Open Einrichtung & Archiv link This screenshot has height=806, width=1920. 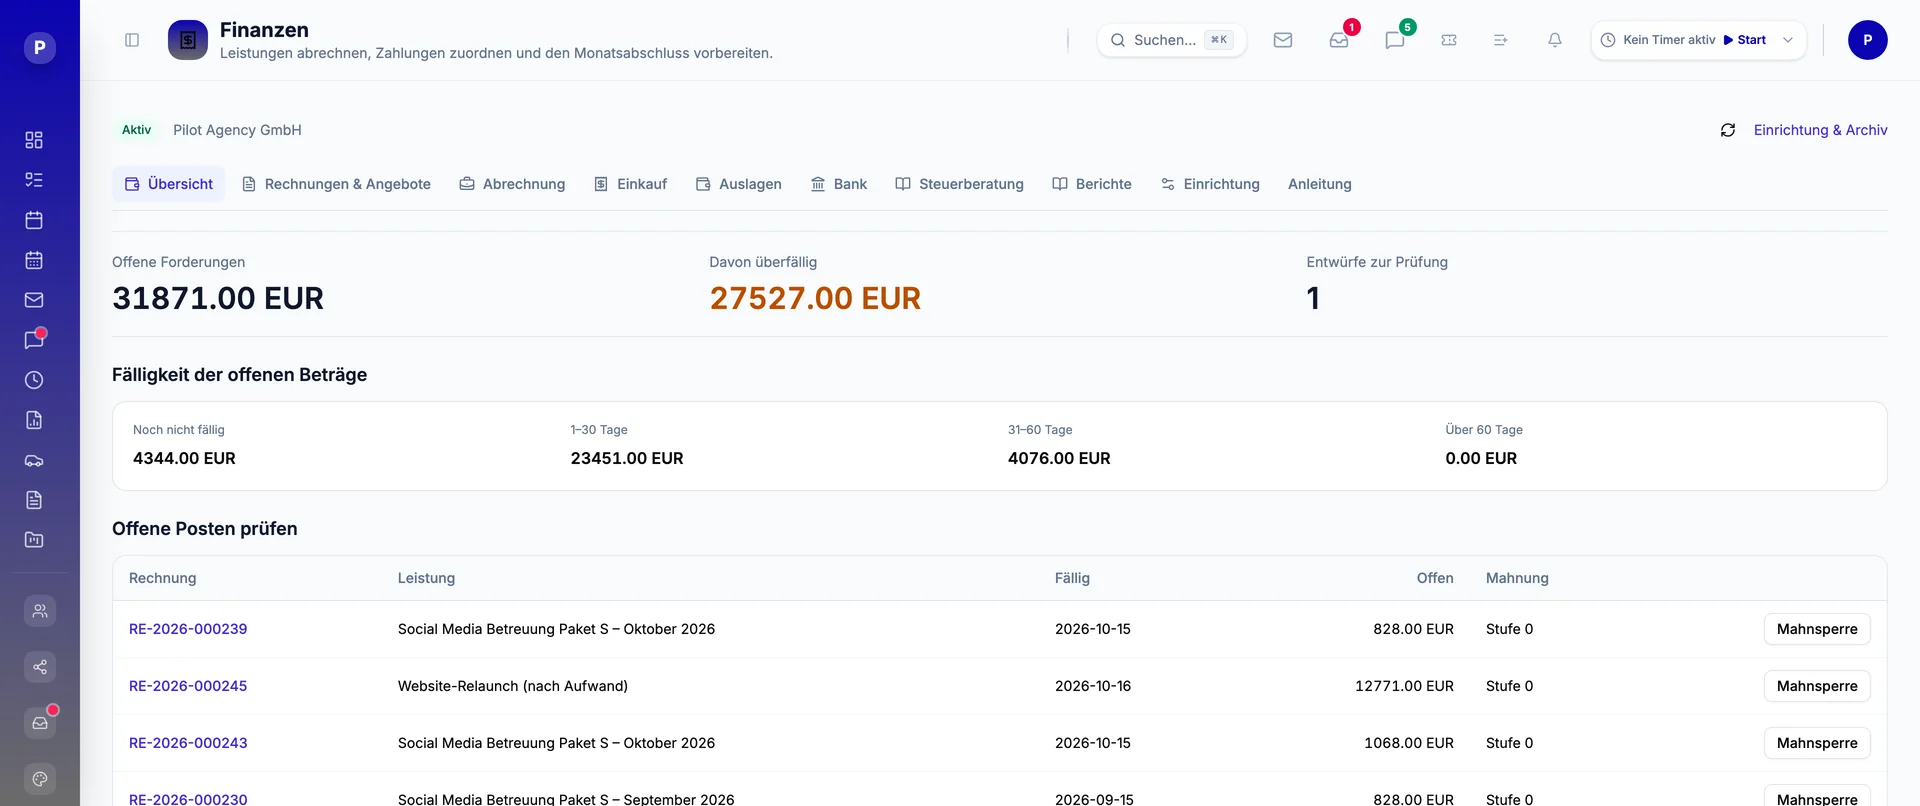[x=1820, y=130]
